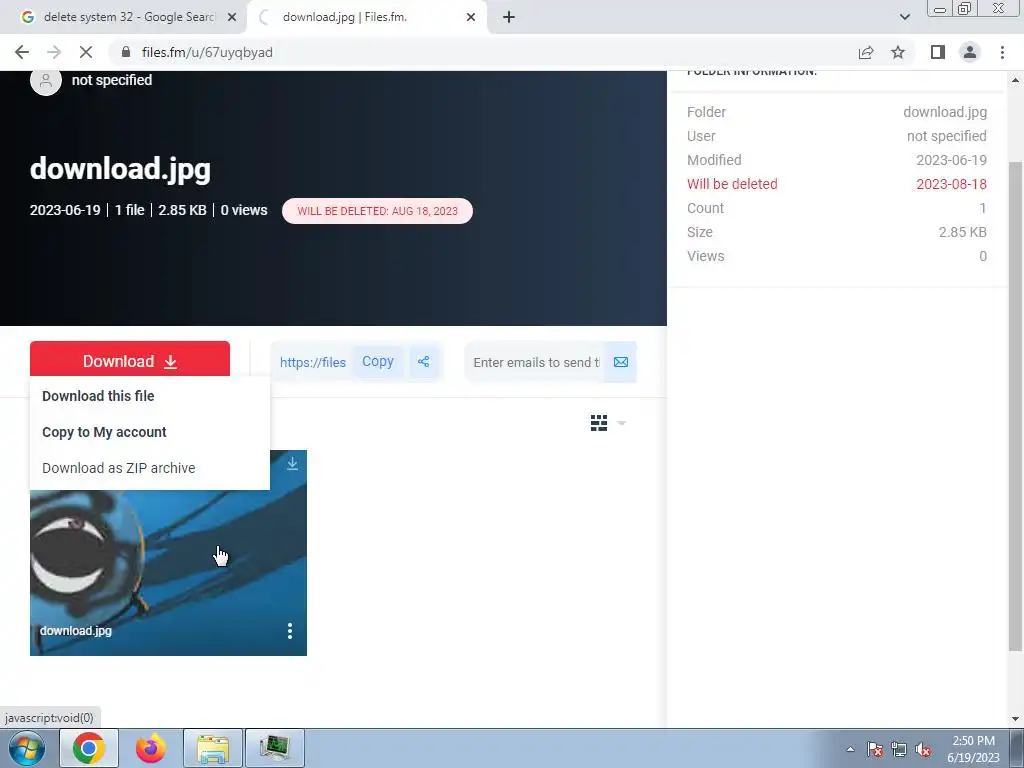Click the download.jpg page title
Screen dimensions: 1024x768
click(120, 168)
